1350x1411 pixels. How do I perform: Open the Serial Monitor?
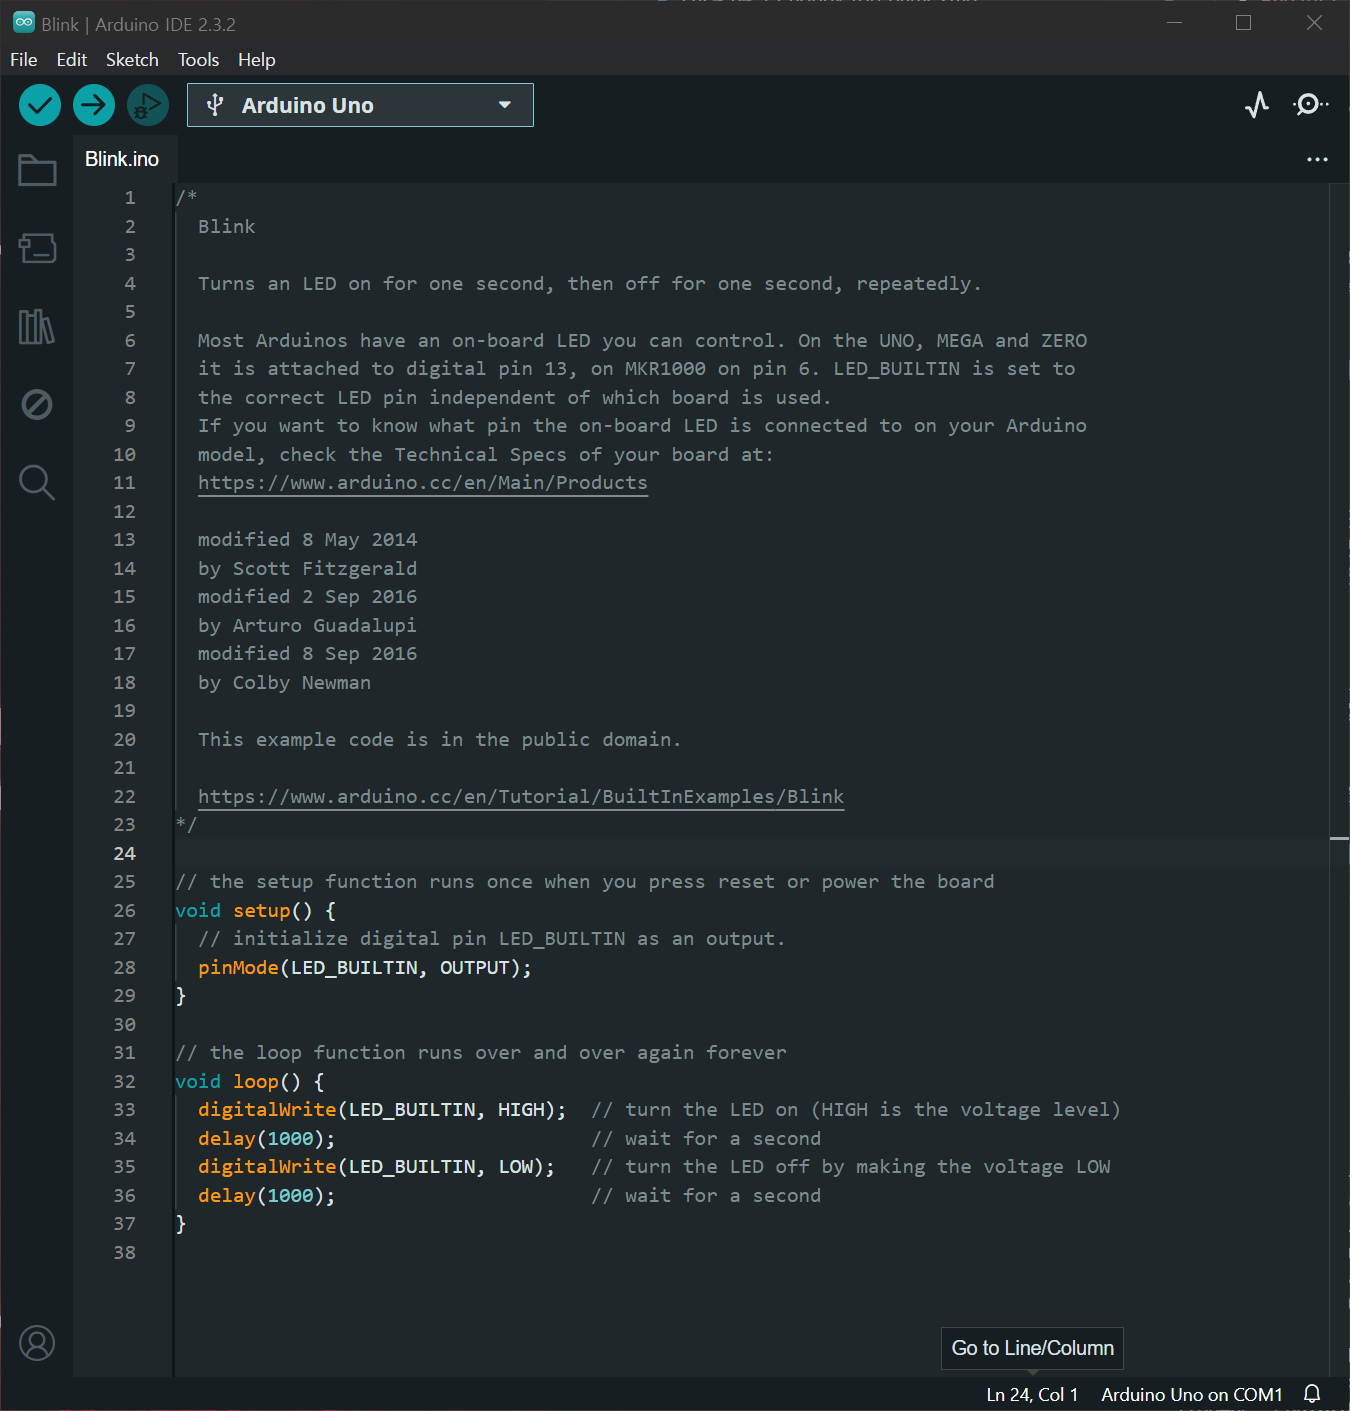(x=1310, y=105)
